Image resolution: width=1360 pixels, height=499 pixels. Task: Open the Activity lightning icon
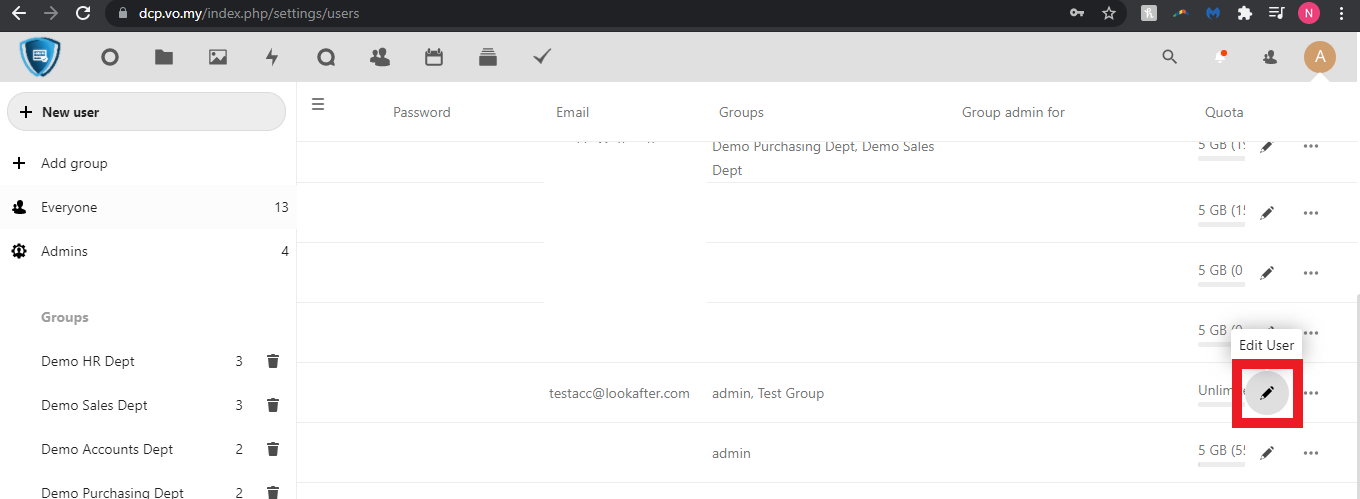pyautogui.click(x=272, y=57)
